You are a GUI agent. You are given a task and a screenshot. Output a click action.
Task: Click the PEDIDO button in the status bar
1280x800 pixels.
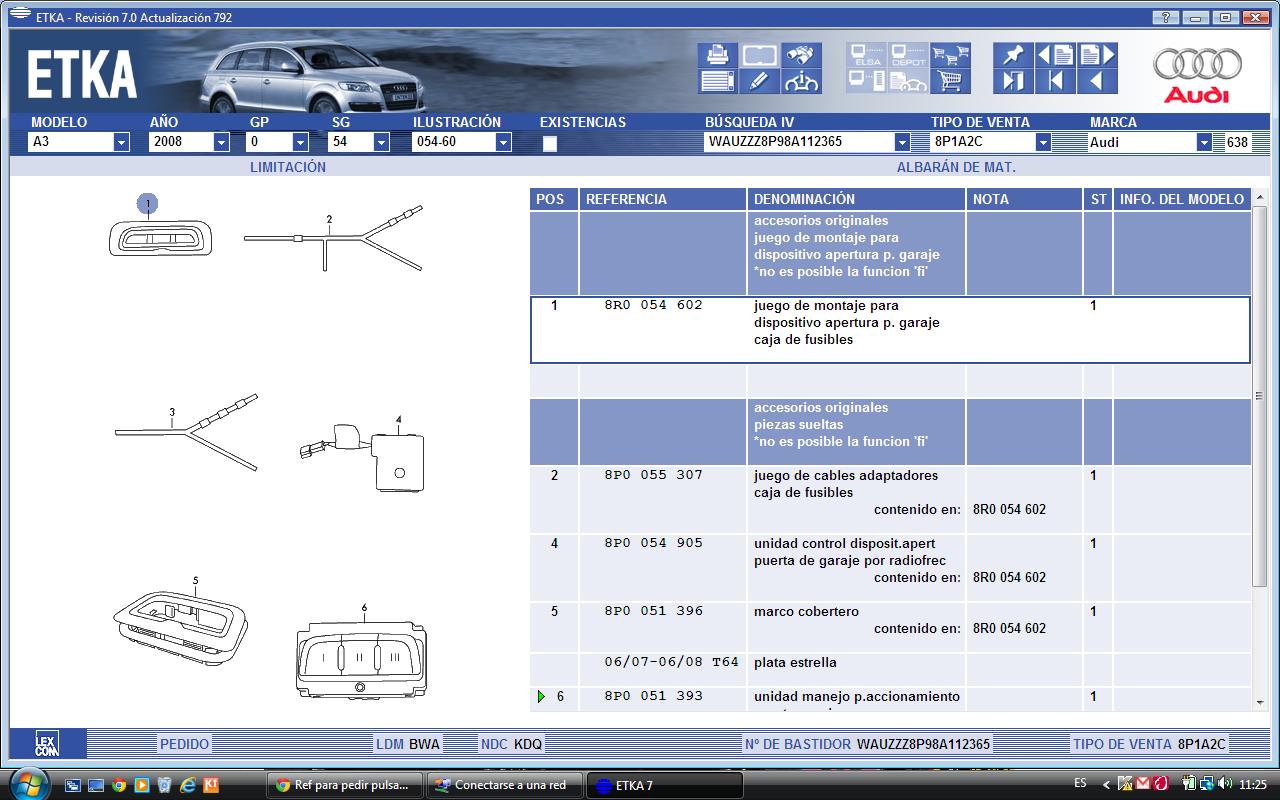185,744
